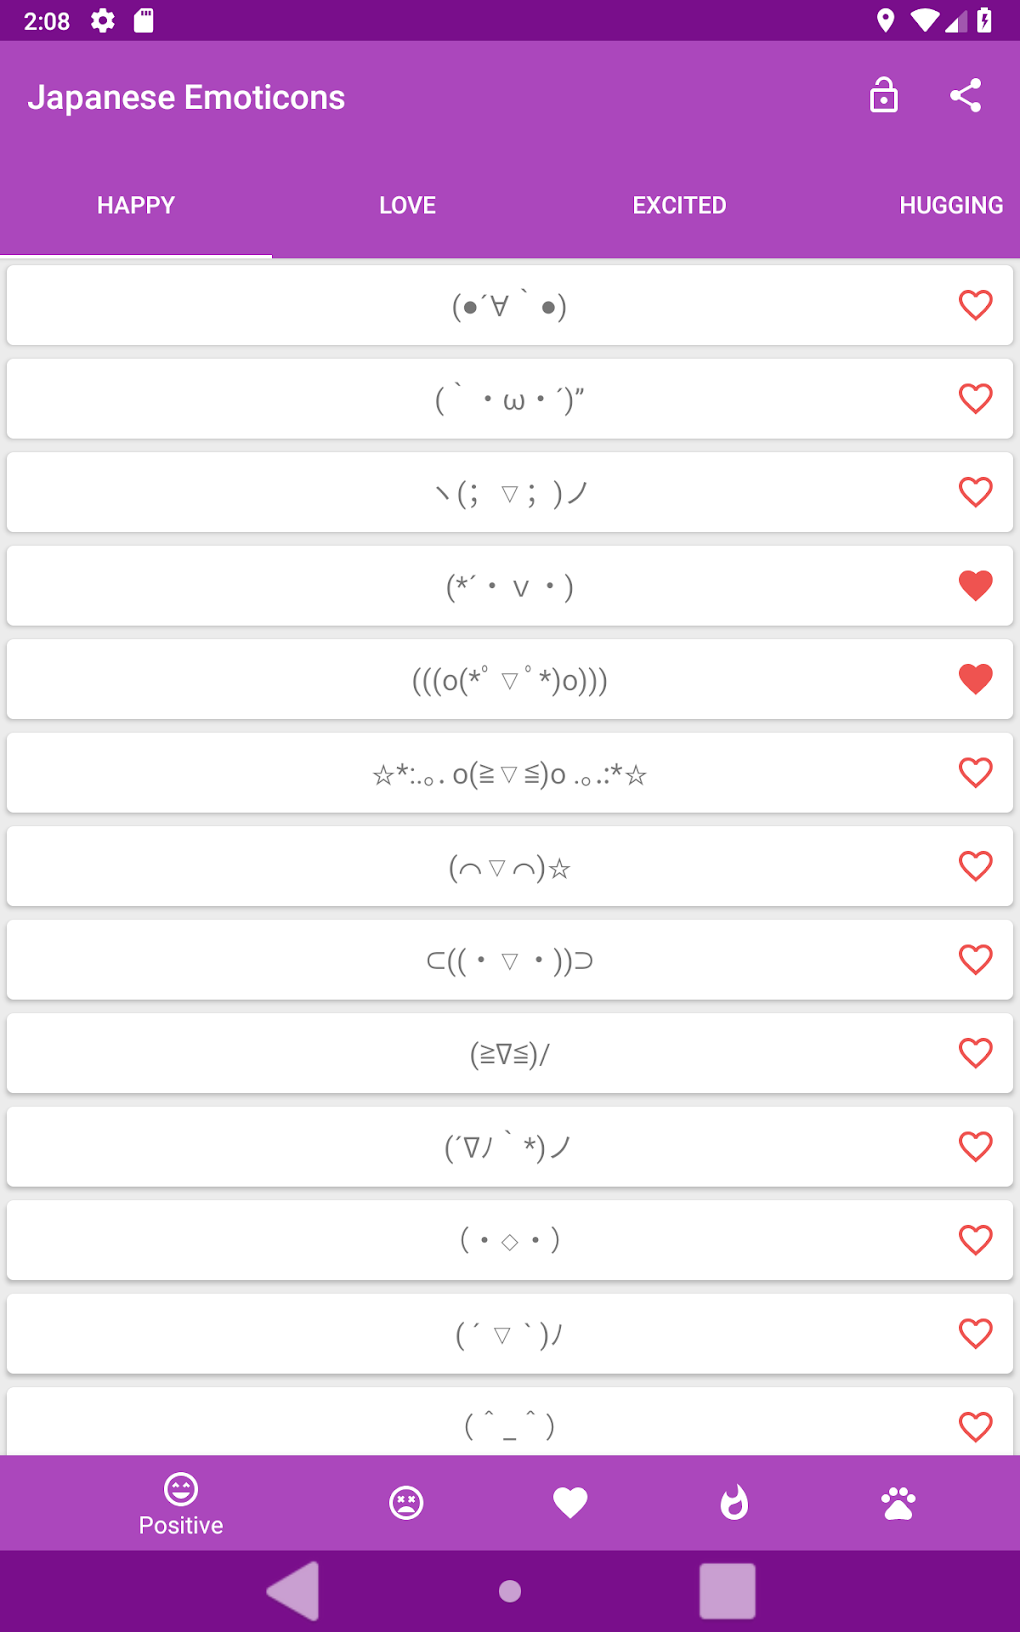Image resolution: width=1020 pixels, height=1632 pixels.
Task: Select the HAPPY tab
Action: click(136, 205)
